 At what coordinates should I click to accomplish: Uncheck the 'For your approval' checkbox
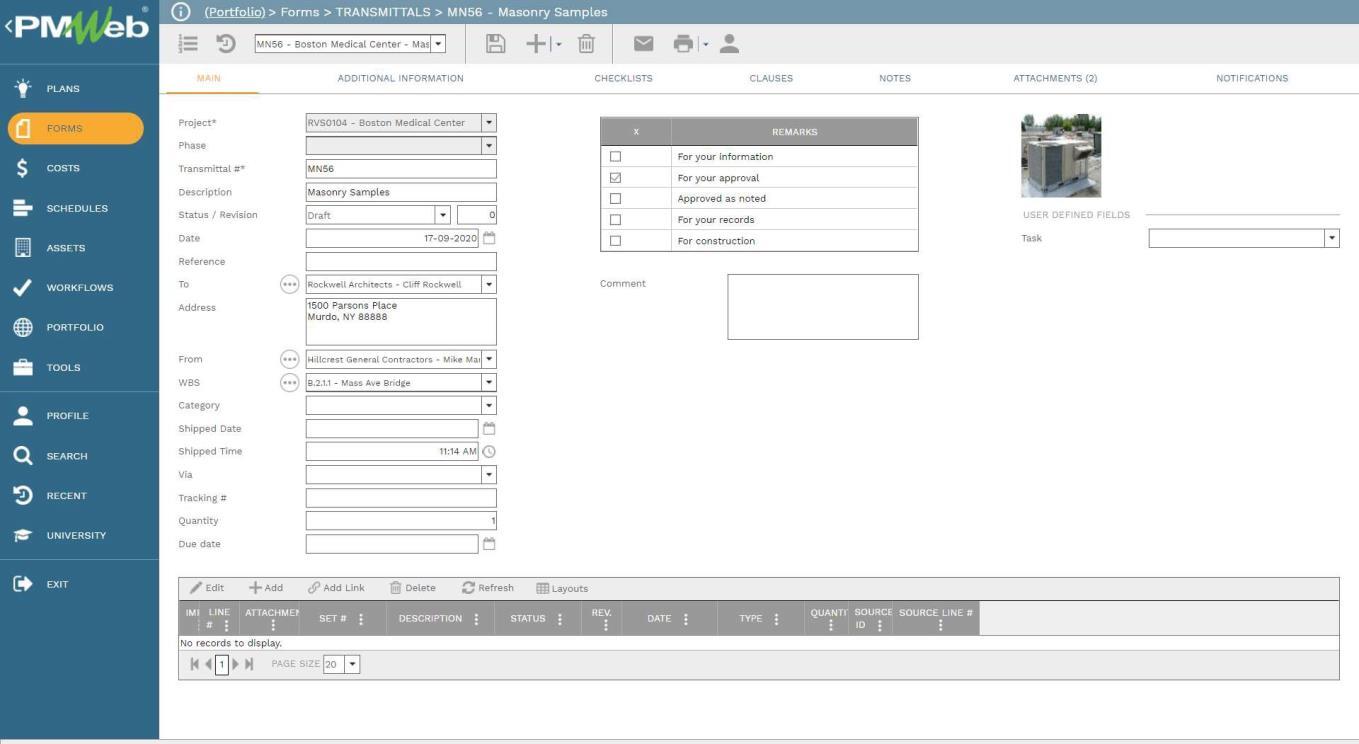tap(615, 178)
